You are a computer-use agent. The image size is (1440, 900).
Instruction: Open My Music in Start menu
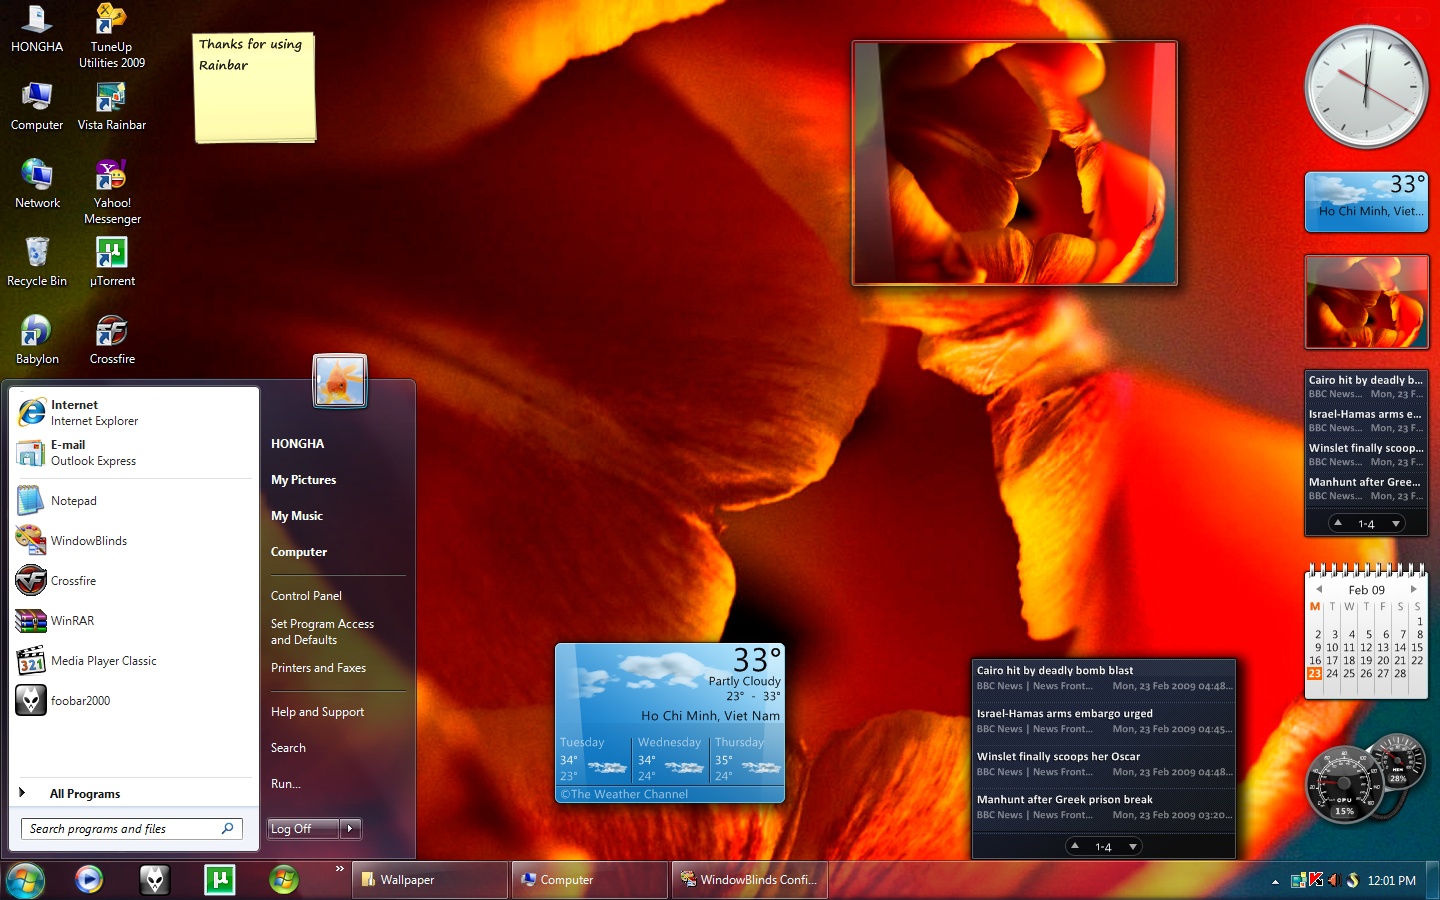(297, 515)
